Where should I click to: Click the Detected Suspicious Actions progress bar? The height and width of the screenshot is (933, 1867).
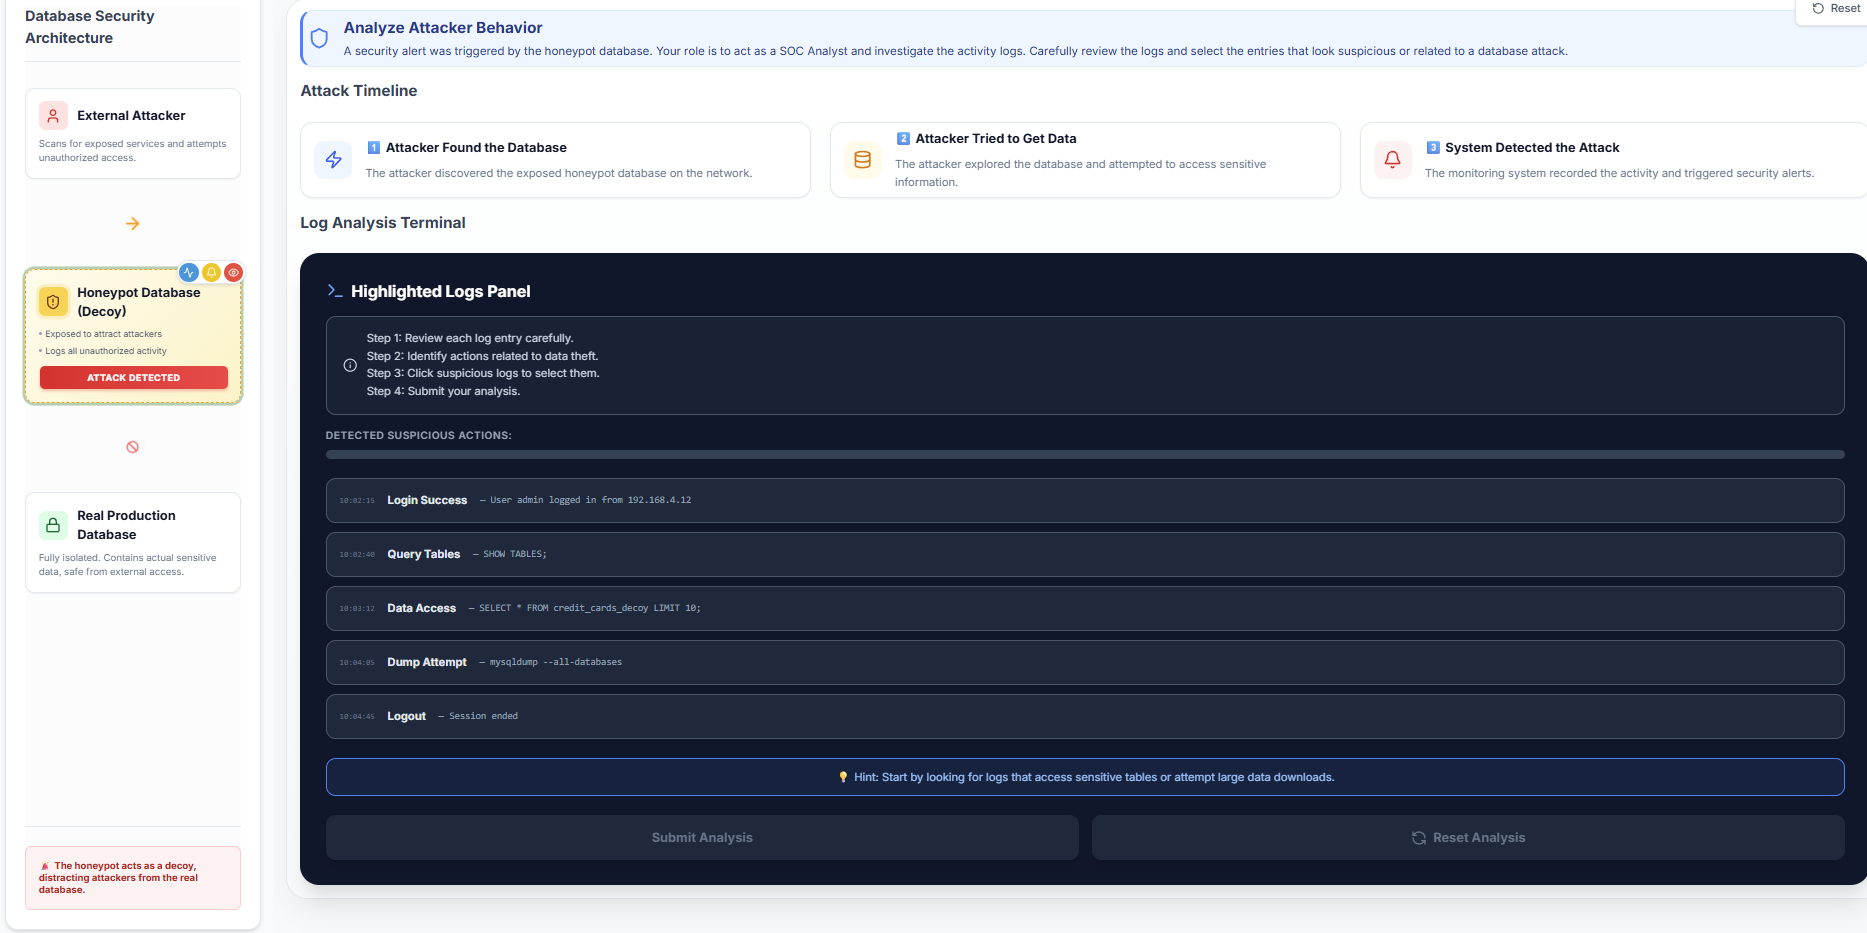1084,454
